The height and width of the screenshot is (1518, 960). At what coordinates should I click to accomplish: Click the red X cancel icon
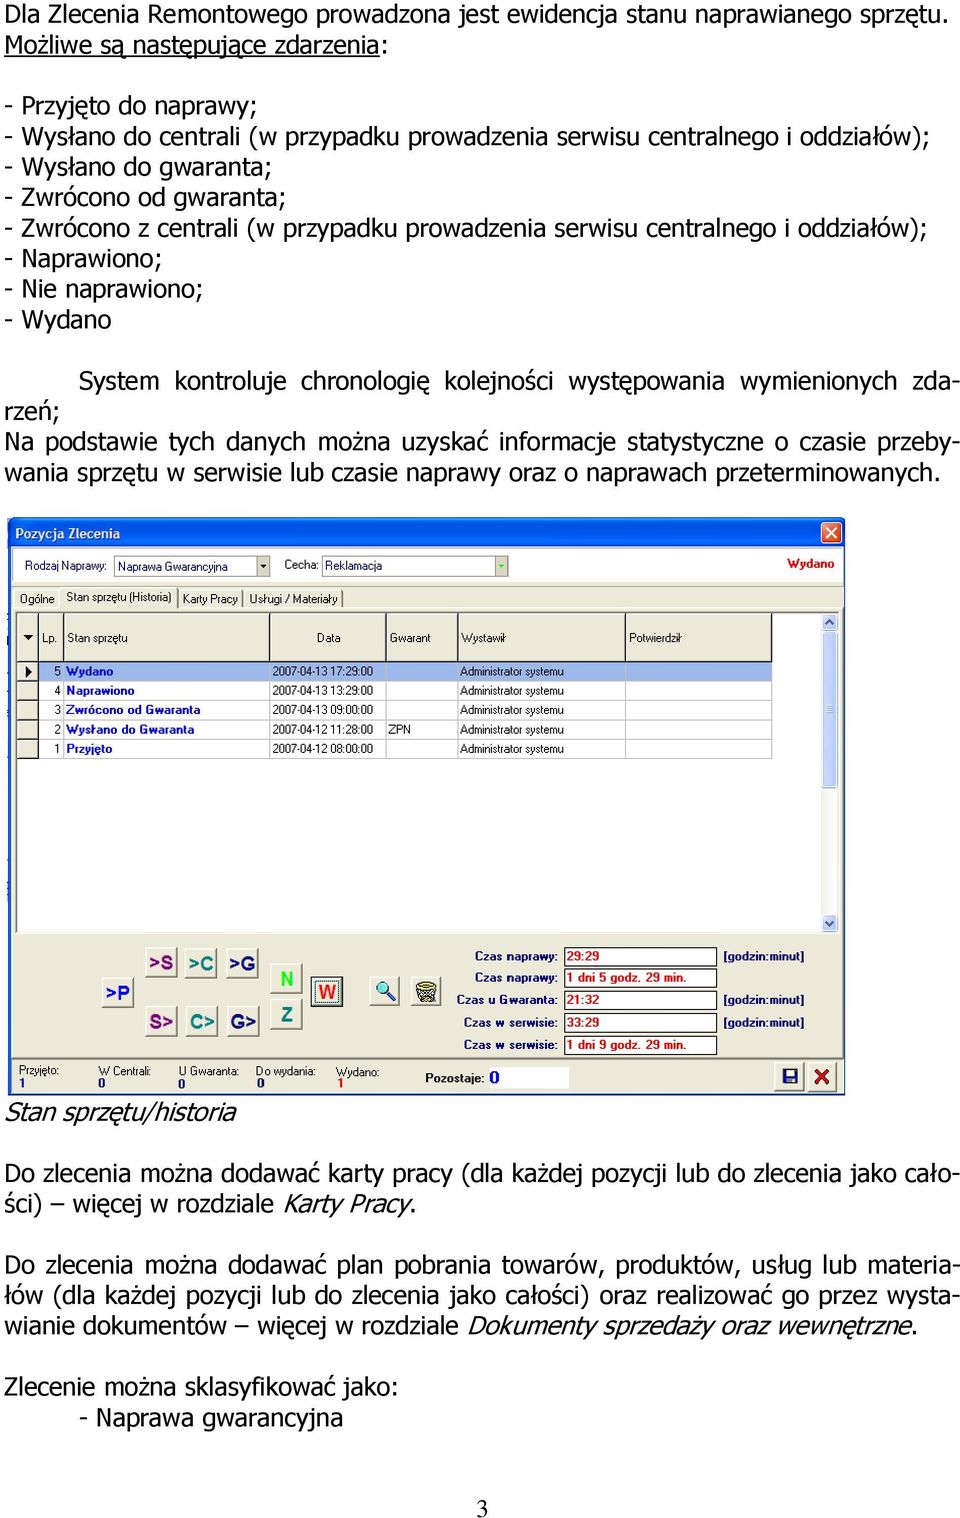[x=822, y=1076]
